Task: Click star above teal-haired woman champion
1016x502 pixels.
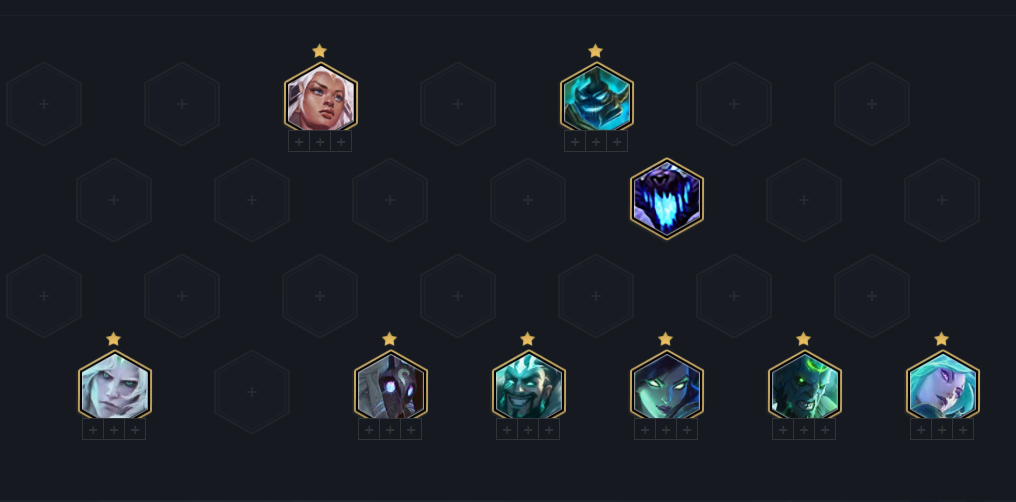Action: (941, 339)
